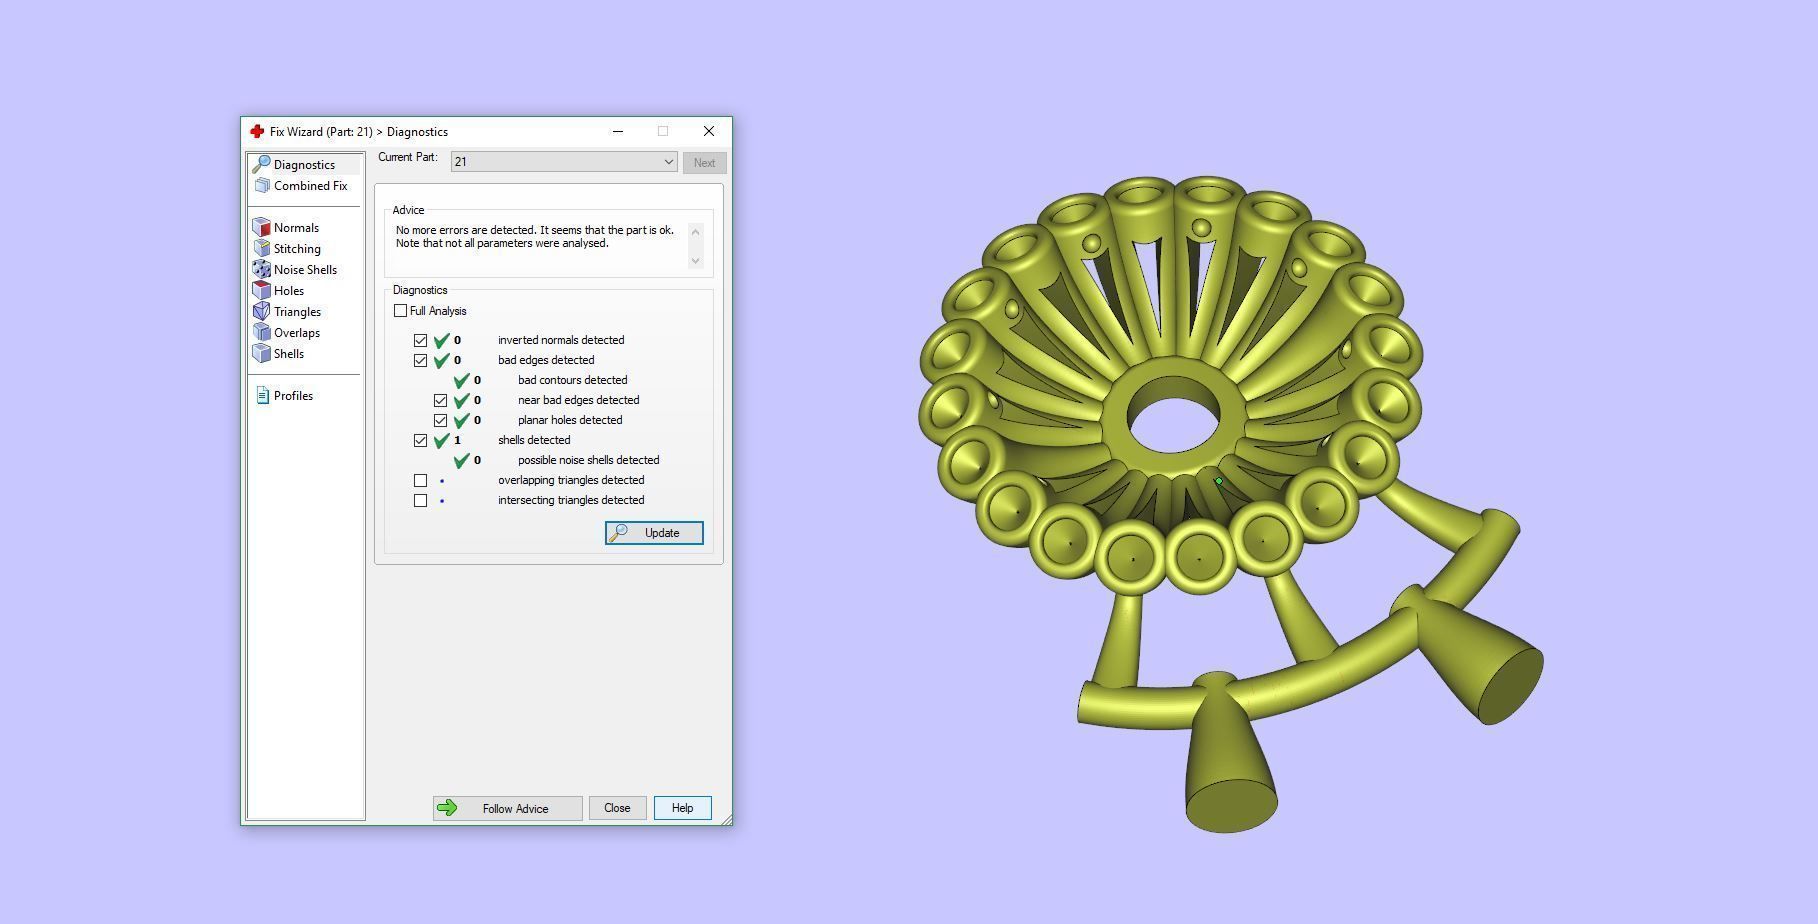Check the overlapping triangles detected checkbox
This screenshot has width=1818, height=924.
(x=420, y=480)
